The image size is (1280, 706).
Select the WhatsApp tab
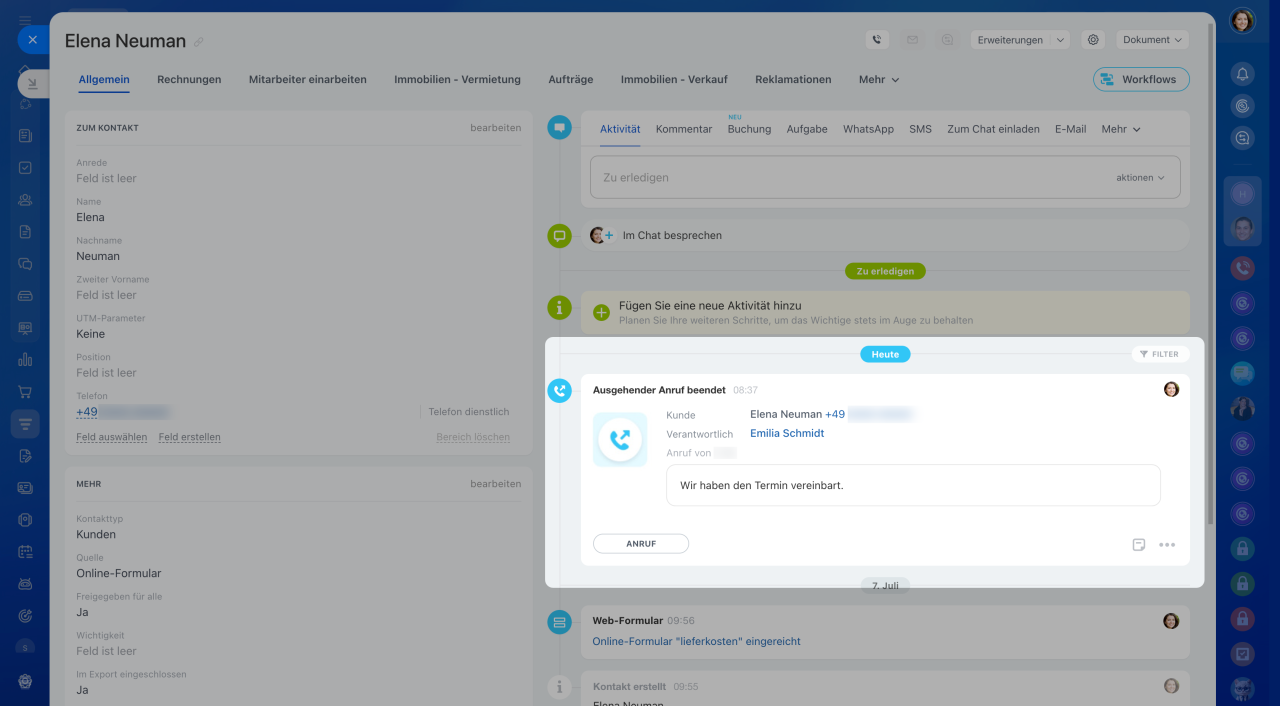click(x=868, y=129)
